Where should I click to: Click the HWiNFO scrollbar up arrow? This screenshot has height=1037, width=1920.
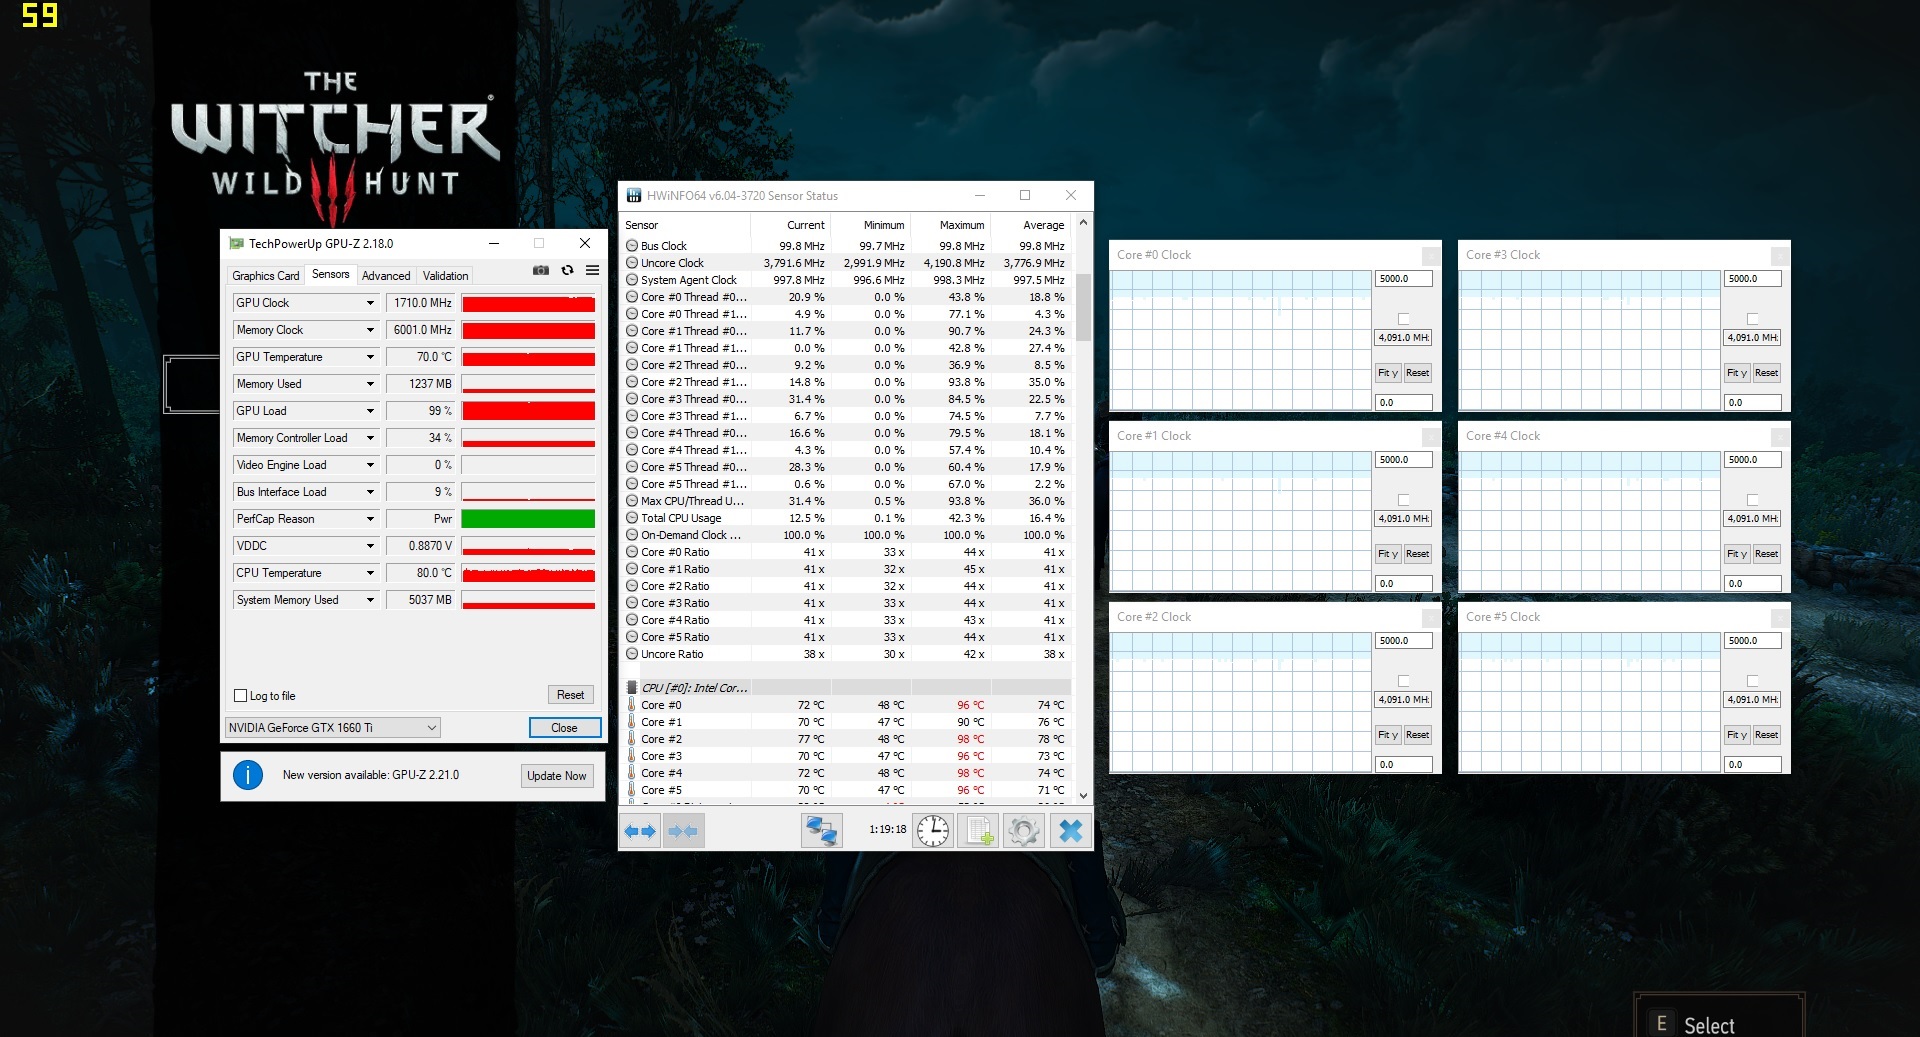[x=1083, y=222]
